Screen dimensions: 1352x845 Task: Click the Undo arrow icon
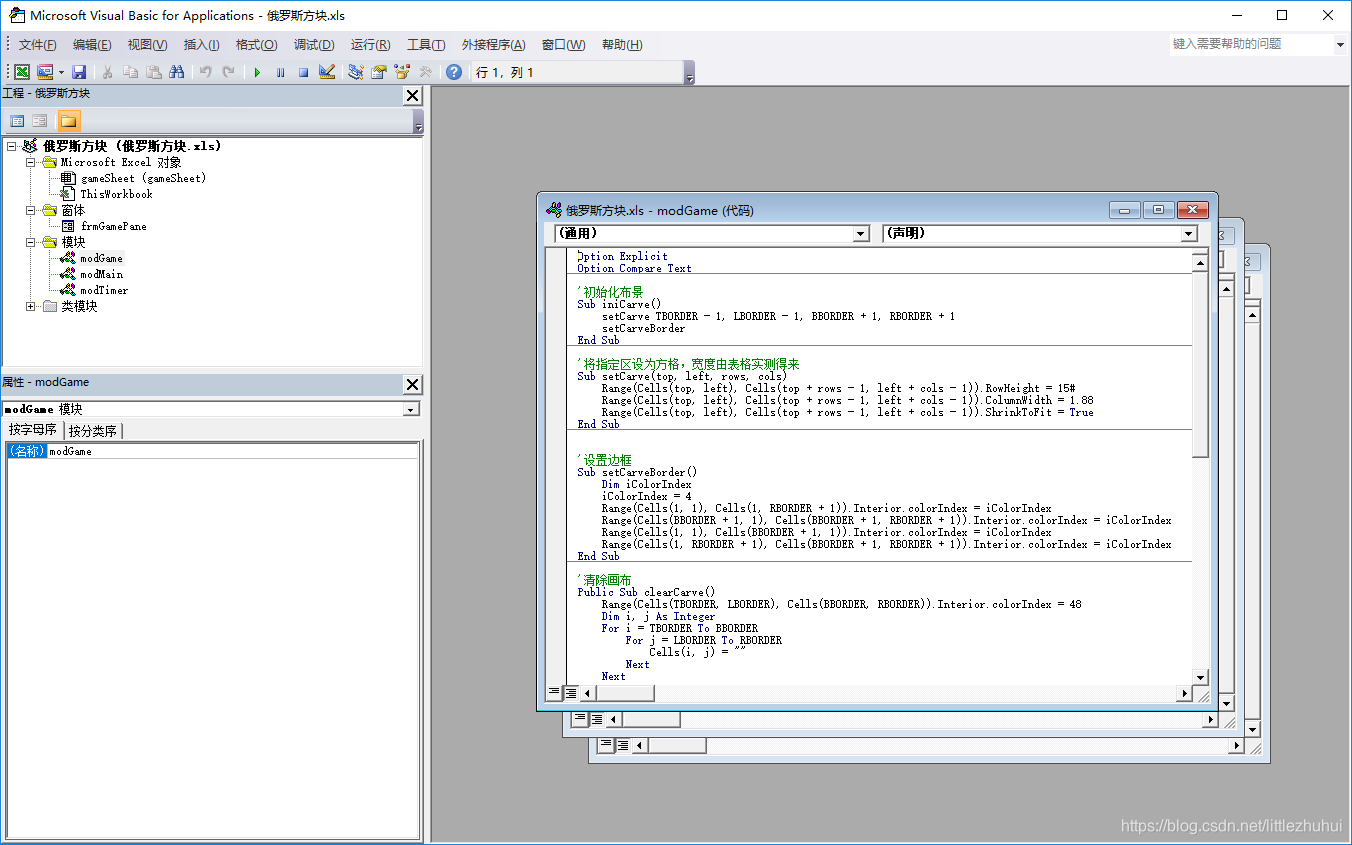pyautogui.click(x=206, y=72)
